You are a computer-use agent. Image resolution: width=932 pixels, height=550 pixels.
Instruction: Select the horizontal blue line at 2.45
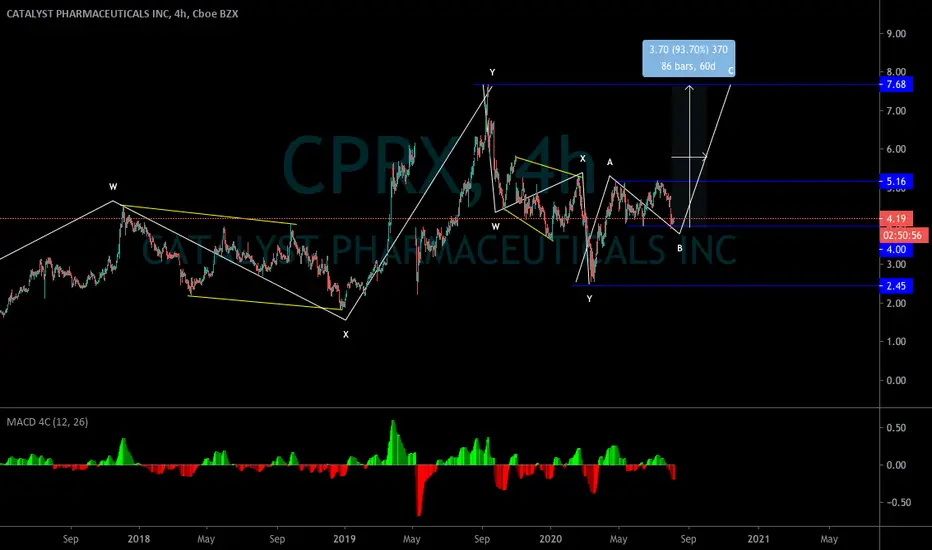tap(725, 286)
